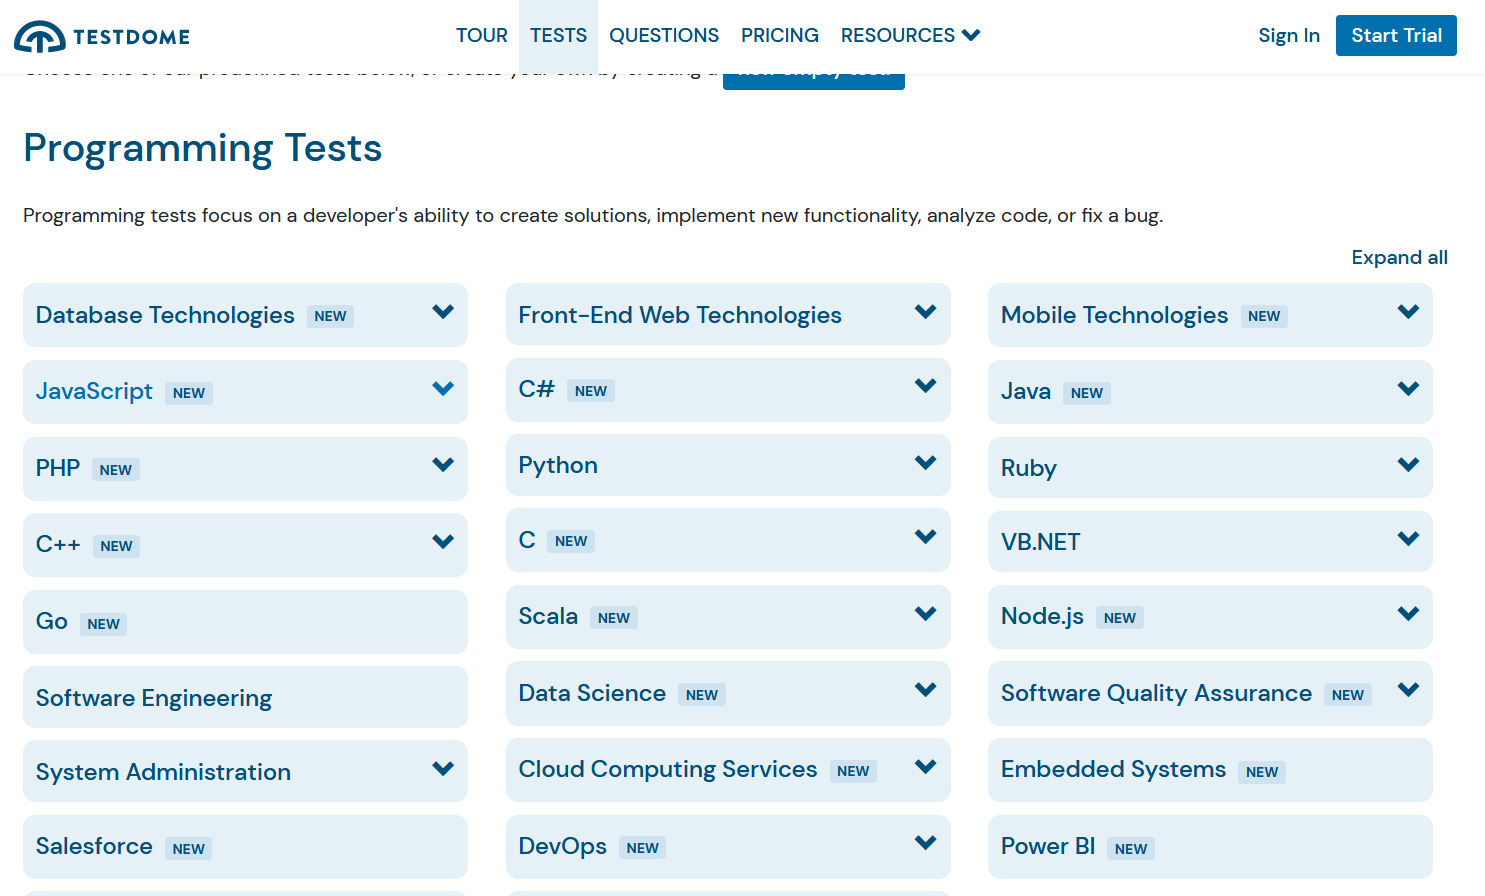Open the PRICING page
Screen dimensions: 1485x896
pyautogui.click(x=780, y=36)
